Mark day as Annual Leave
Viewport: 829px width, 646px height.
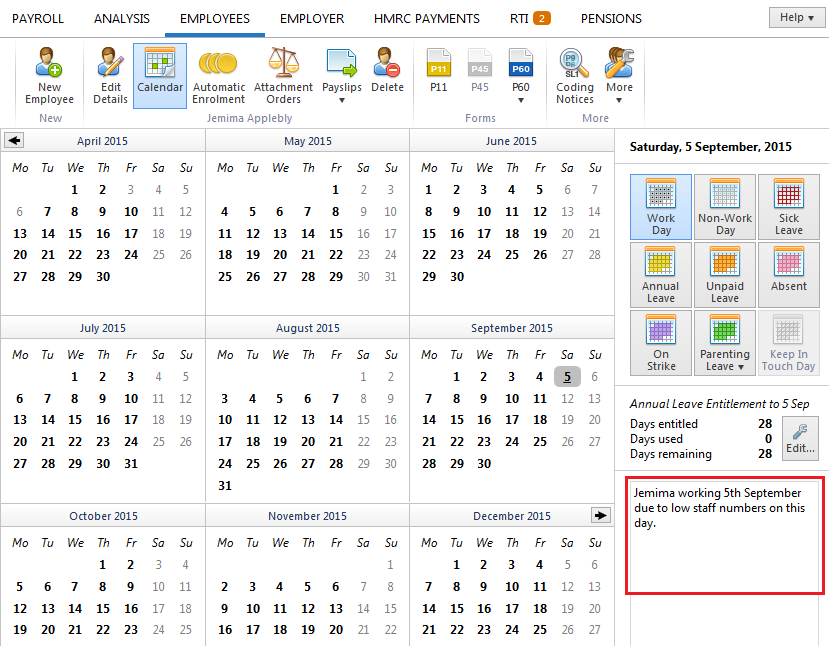pos(661,275)
